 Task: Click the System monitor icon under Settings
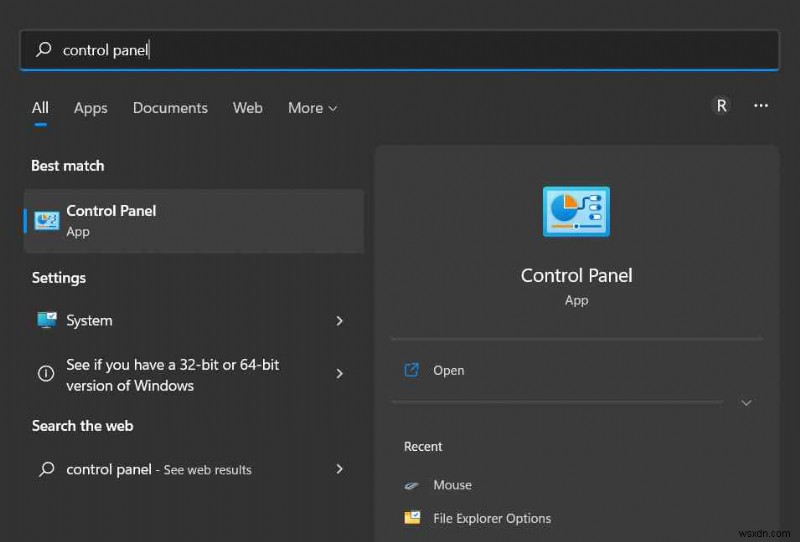click(46, 320)
